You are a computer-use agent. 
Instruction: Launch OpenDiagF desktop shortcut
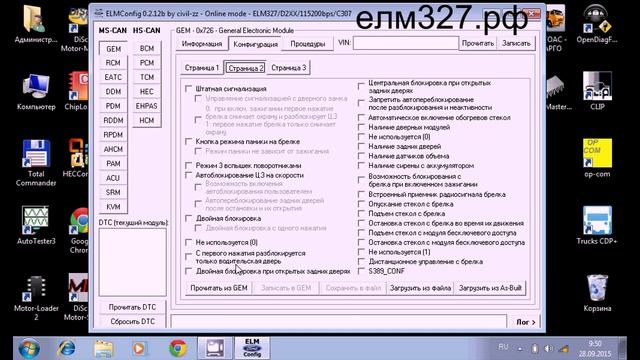[597, 24]
